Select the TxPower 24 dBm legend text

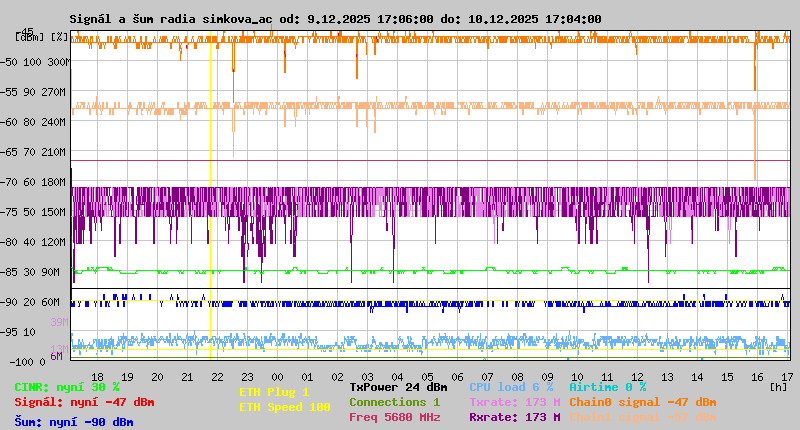[x=398, y=387]
